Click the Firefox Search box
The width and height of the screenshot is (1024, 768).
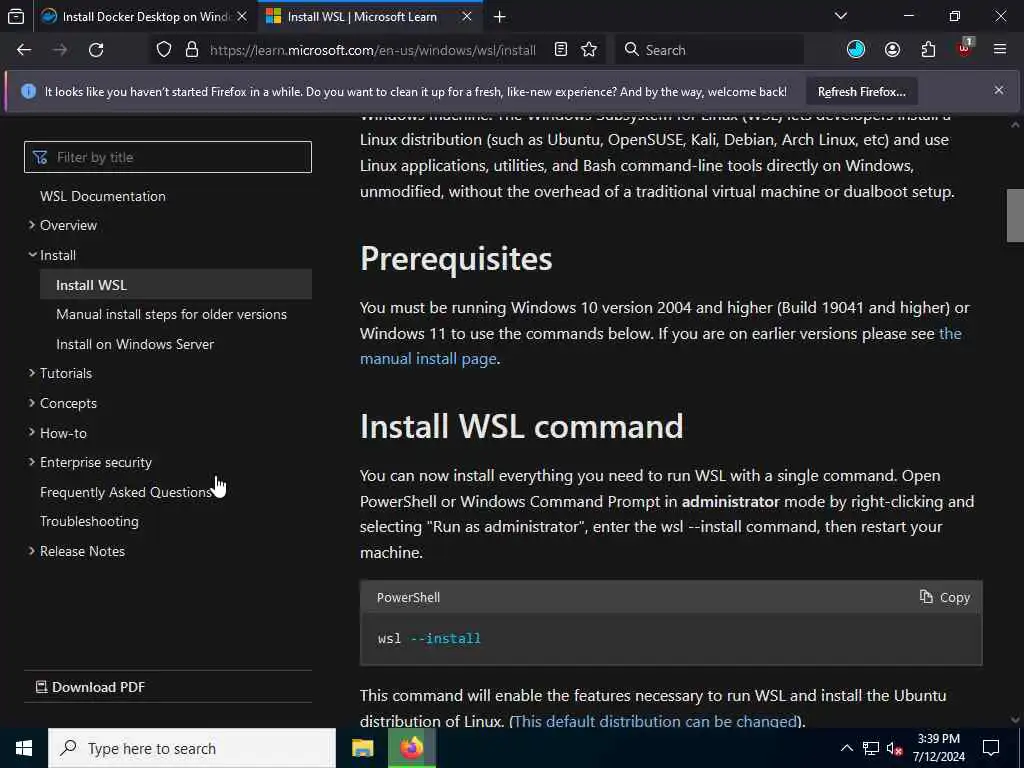tap(709, 50)
